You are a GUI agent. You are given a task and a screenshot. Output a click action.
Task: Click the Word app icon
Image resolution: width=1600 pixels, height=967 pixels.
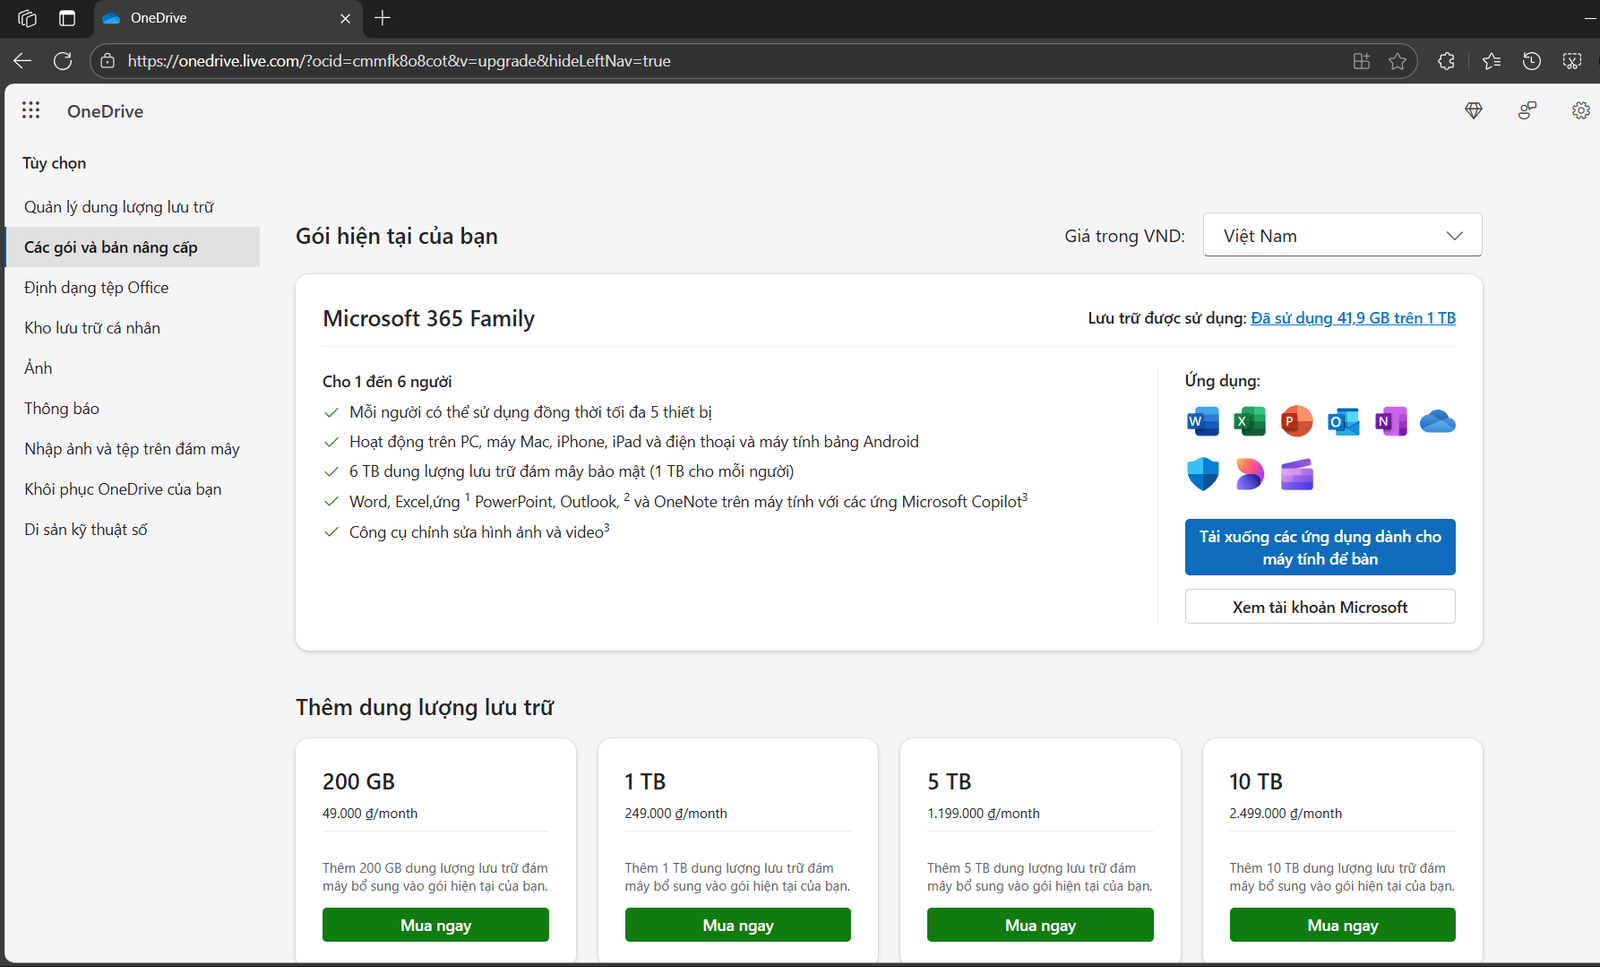[1202, 421]
